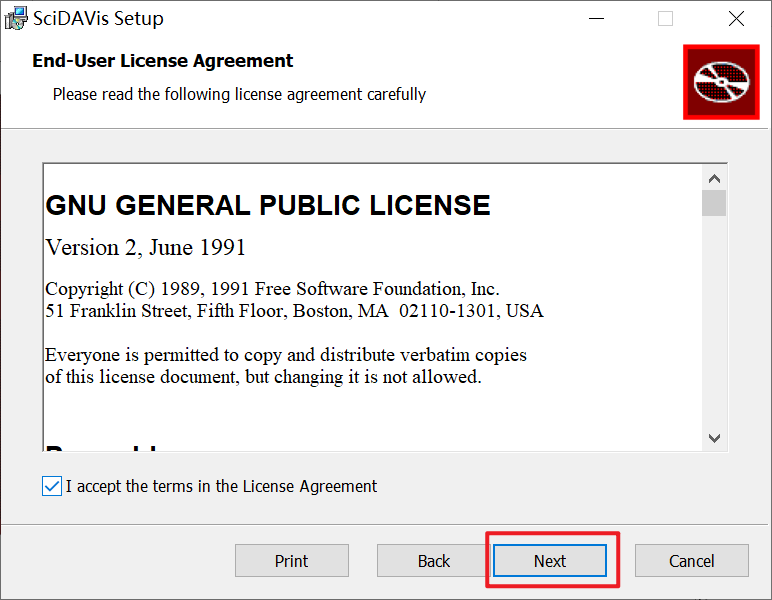Image resolution: width=772 pixels, height=600 pixels.
Task: Click the End-User License Agreement title
Action: 162,61
